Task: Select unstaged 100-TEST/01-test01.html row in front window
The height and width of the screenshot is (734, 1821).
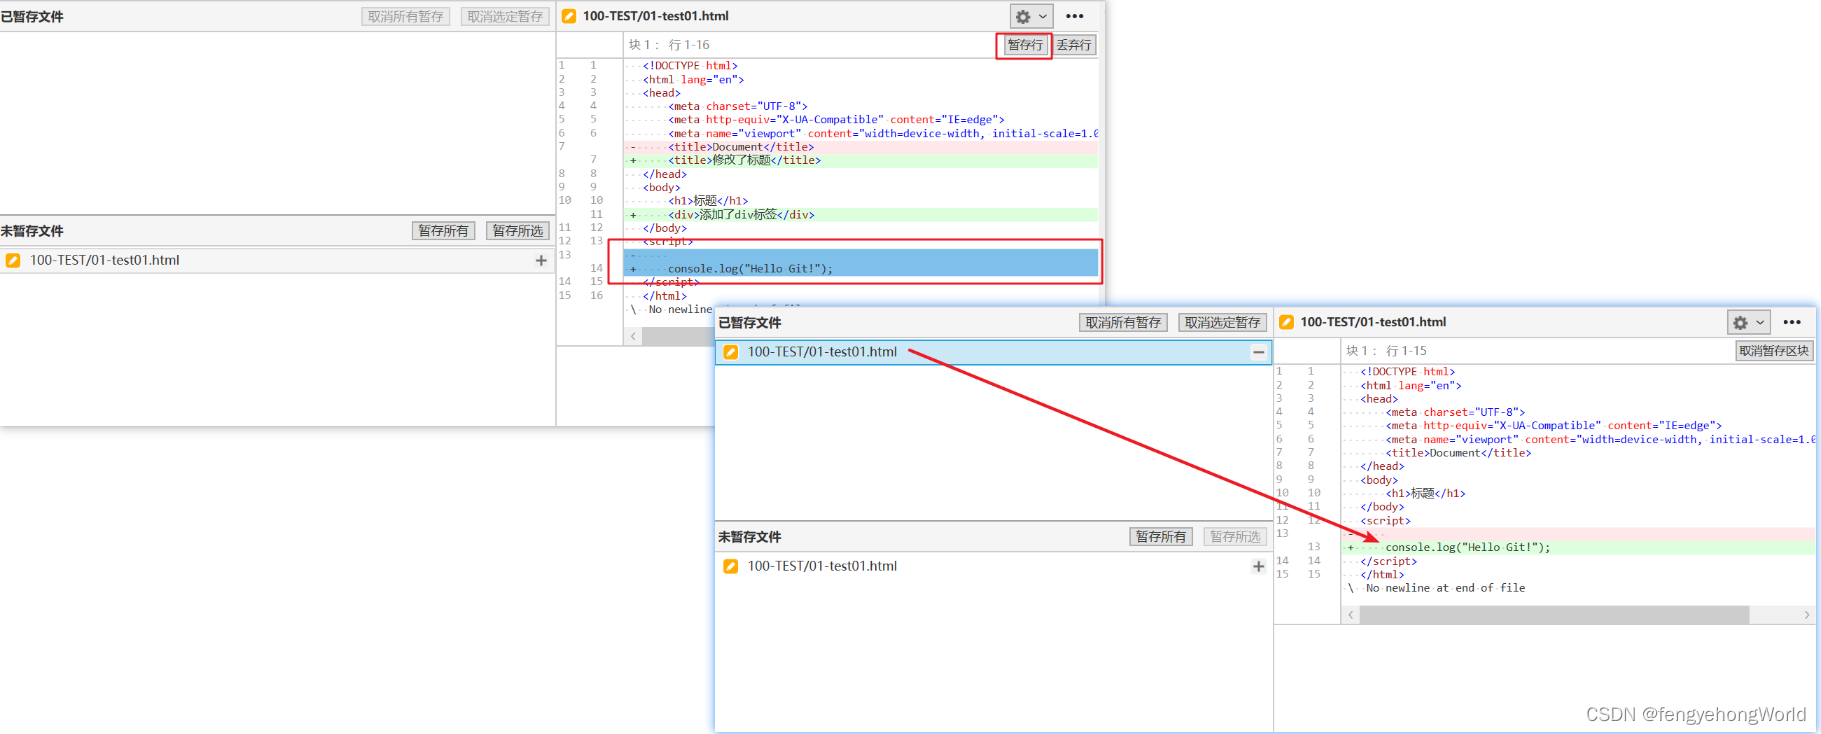Action: point(994,566)
